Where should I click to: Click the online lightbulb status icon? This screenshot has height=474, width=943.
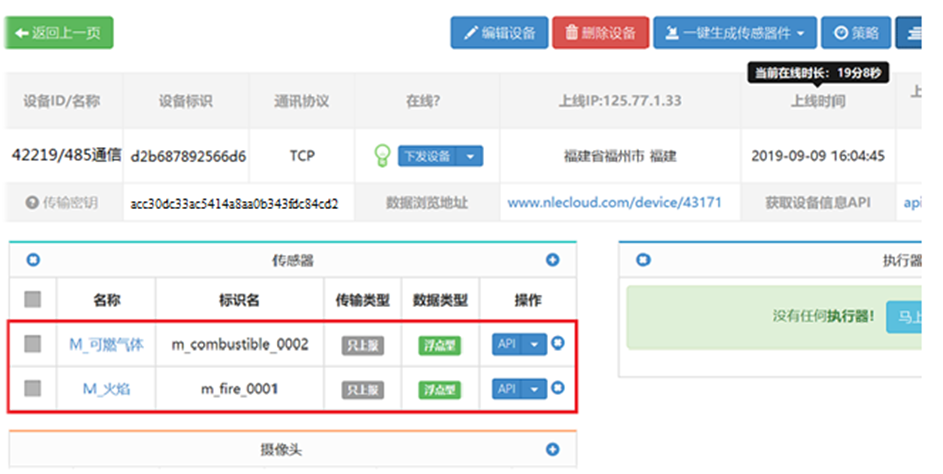coord(382,156)
